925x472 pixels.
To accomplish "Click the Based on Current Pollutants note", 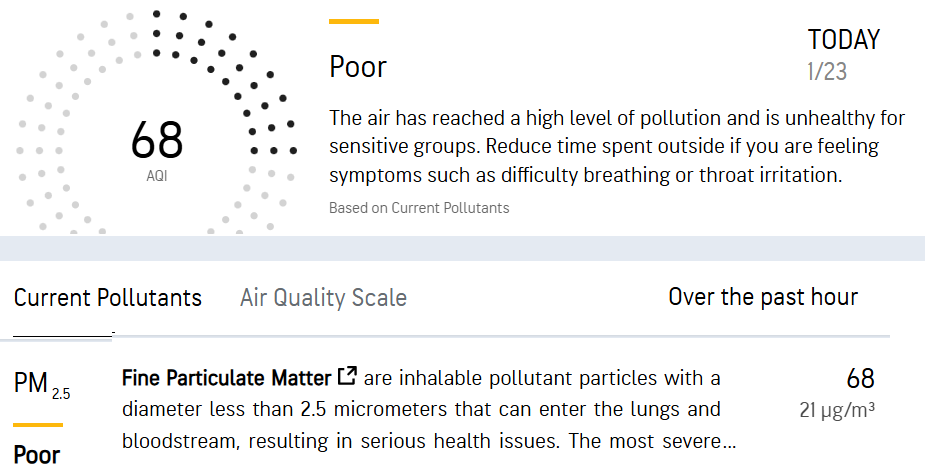I will 419,208.
